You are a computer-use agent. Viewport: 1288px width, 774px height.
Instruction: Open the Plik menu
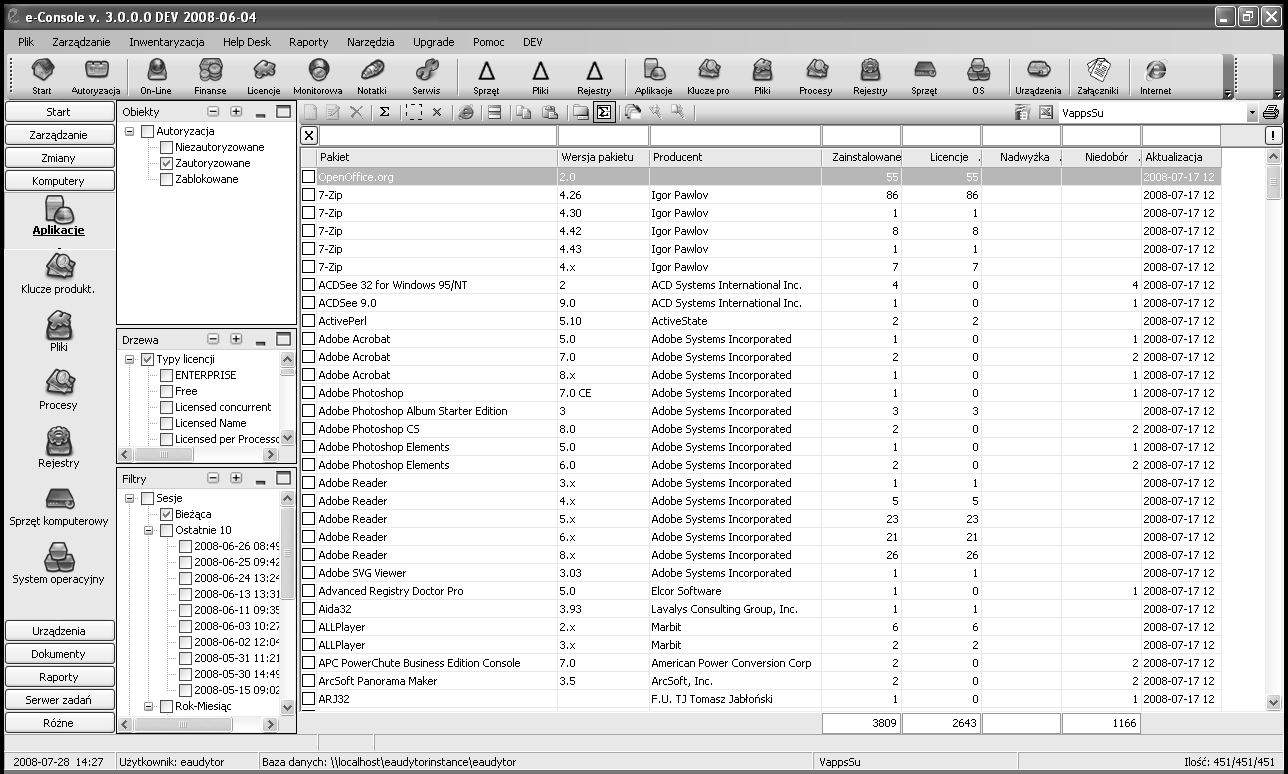[26, 42]
